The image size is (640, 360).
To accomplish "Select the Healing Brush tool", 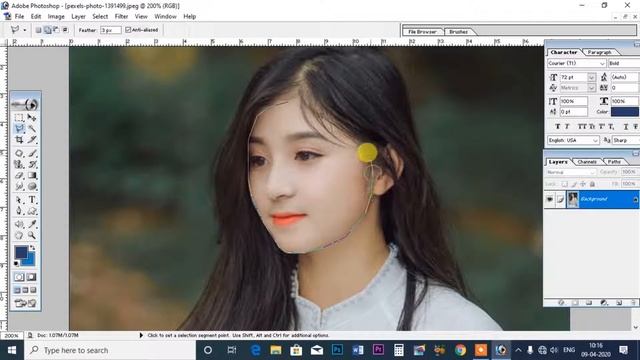I will (19, 153).
